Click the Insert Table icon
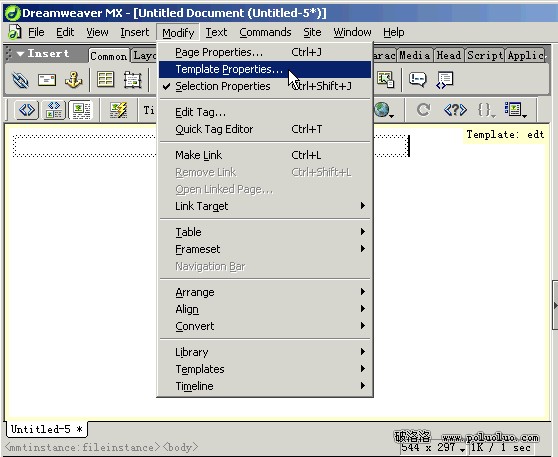Image resolution: width=558 pixels, height=457 pixels. [105, 79]
